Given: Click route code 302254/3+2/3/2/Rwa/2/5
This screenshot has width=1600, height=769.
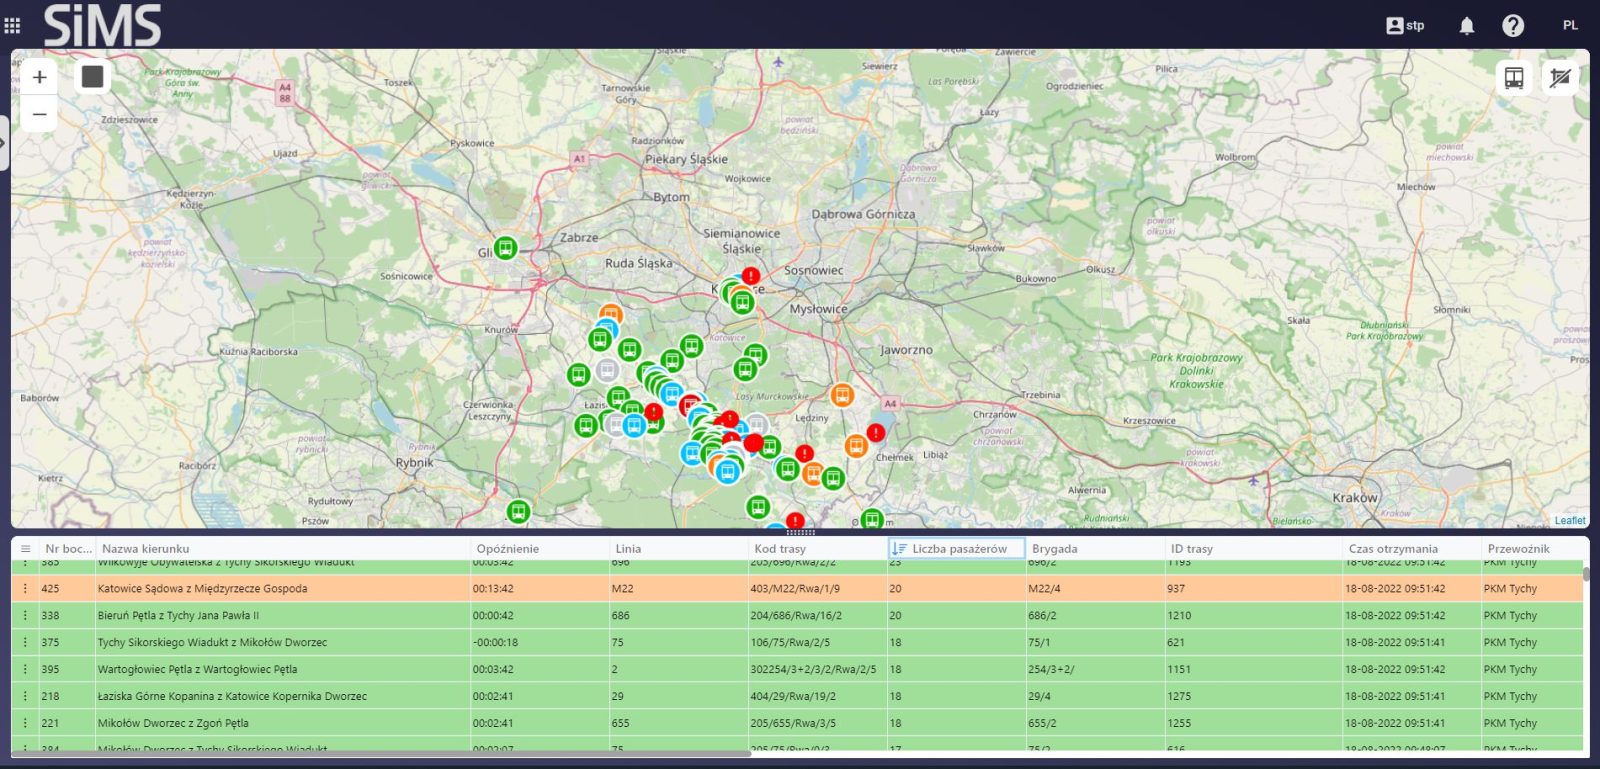Looking at the screenshot, I should coord(813,669).
